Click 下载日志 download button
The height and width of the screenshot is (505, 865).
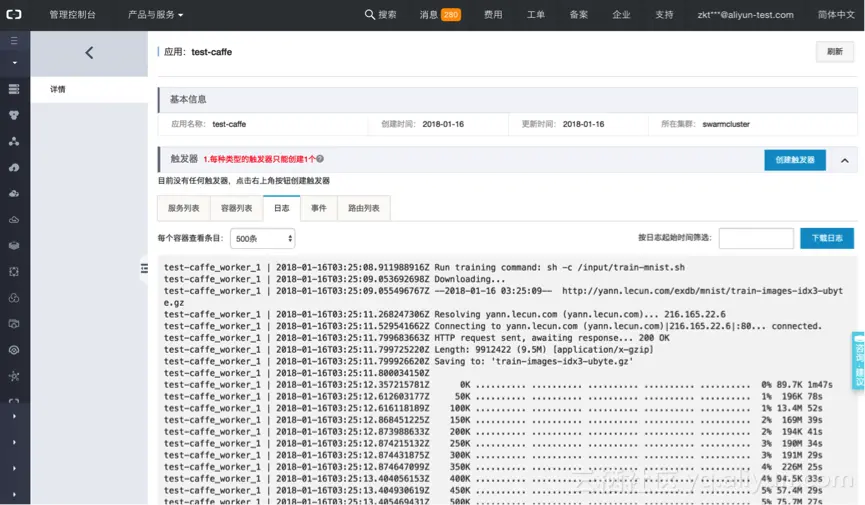click(x=827, y=238)
